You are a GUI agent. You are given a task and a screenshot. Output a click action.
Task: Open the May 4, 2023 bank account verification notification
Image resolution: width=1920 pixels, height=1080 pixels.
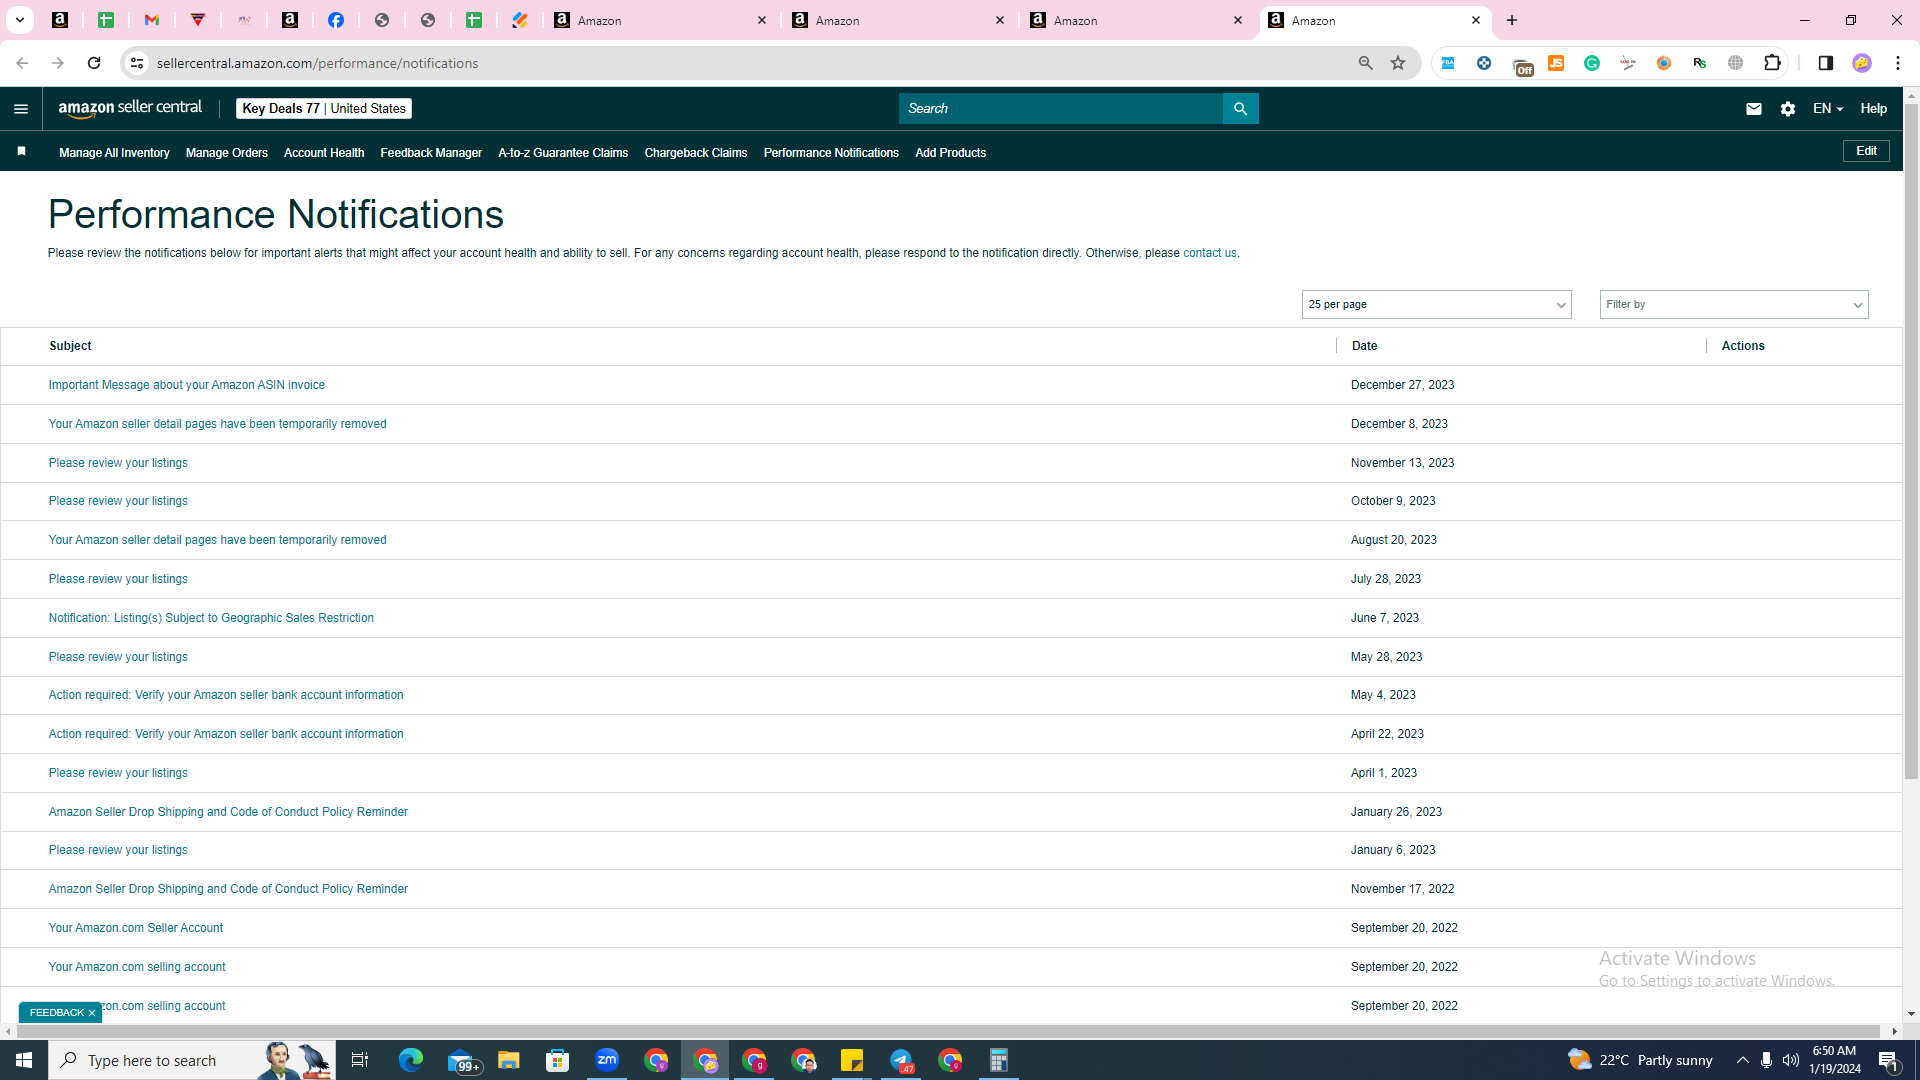tap(226, 695)
